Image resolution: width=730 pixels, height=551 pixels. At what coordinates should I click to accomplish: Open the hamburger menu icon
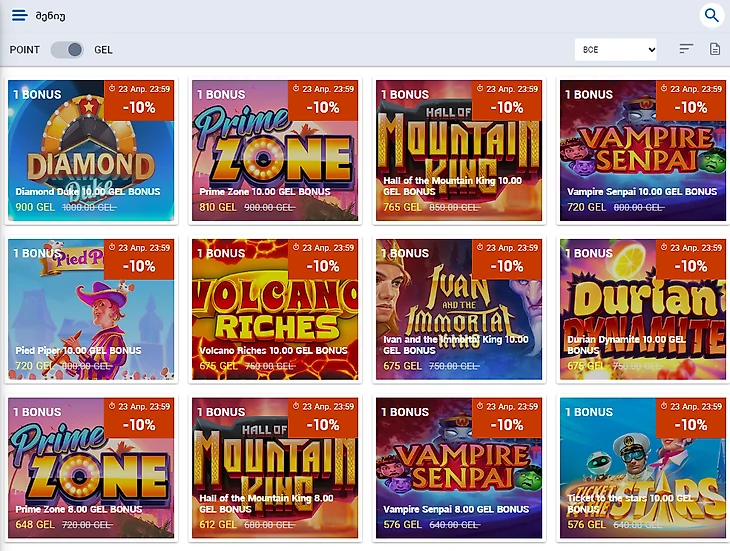(x=20, y=15)
